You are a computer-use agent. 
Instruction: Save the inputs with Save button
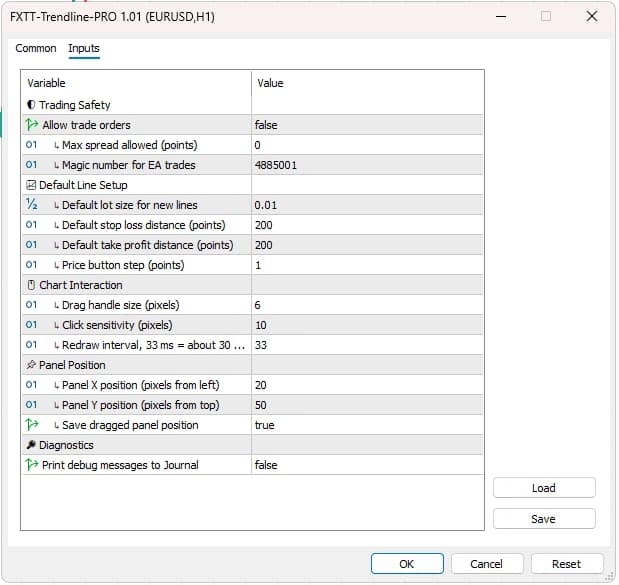(544, 519)
